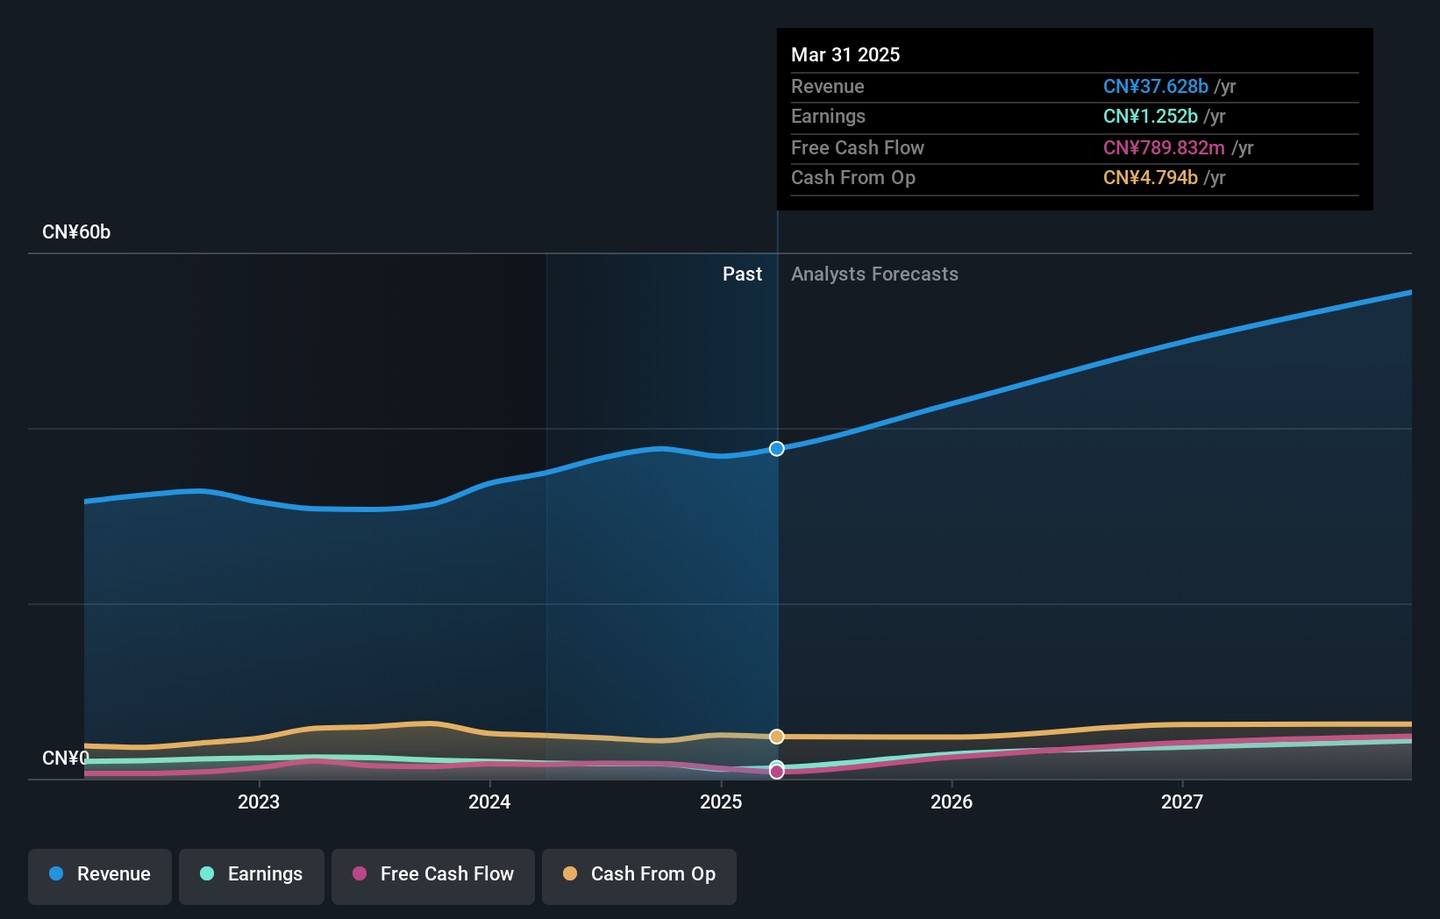Viewport: 1440px width, 919px height.
Task: Select the 2024 x-axis label
Action: pyautogui.click(x=490, y=802)
